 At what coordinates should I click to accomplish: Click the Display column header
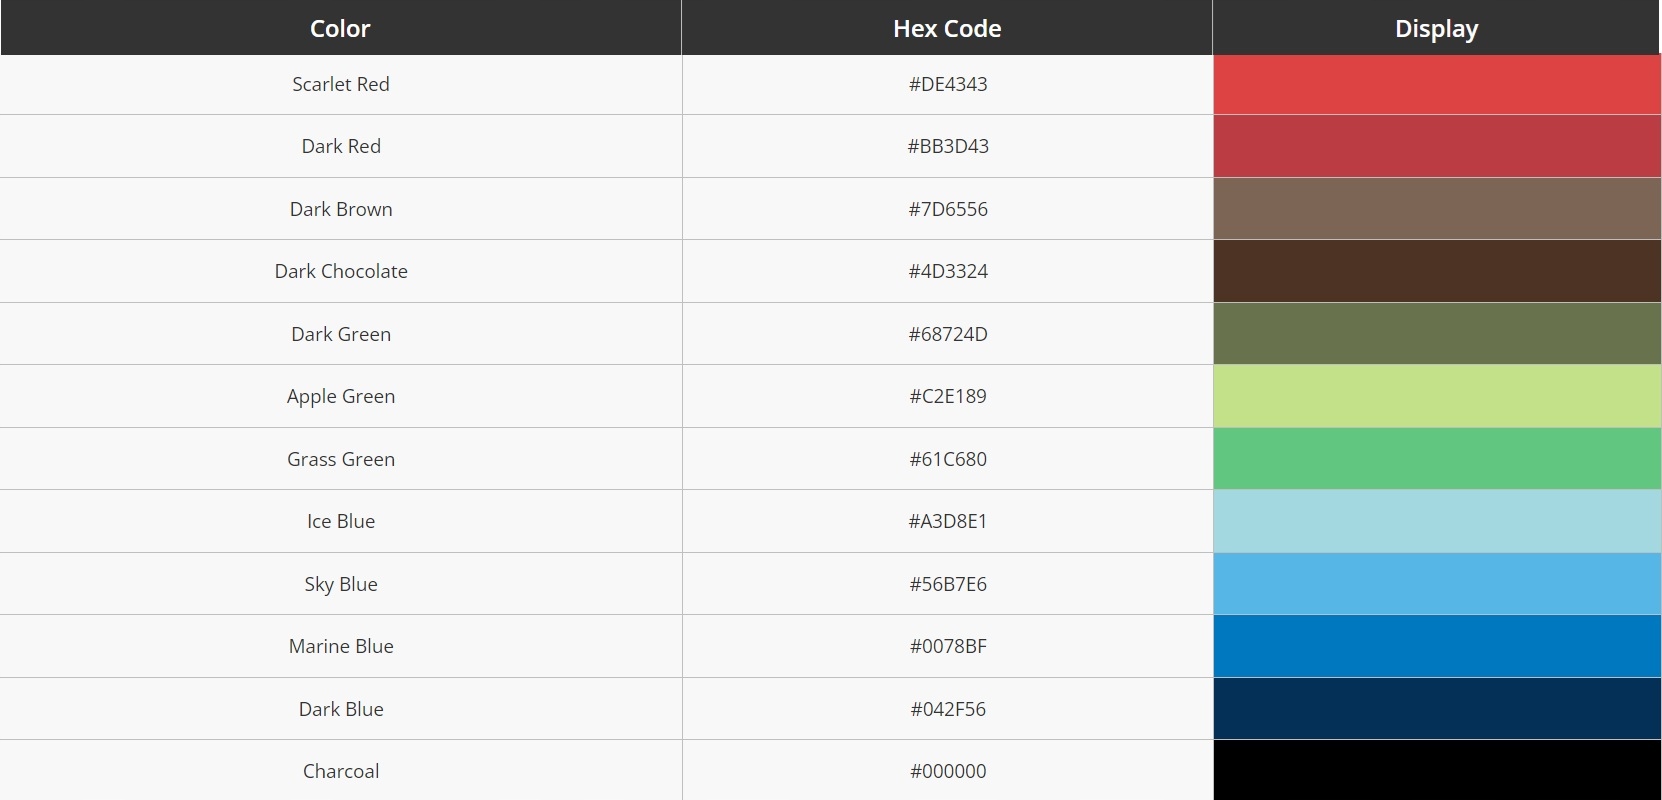(x=1436, y=28)
